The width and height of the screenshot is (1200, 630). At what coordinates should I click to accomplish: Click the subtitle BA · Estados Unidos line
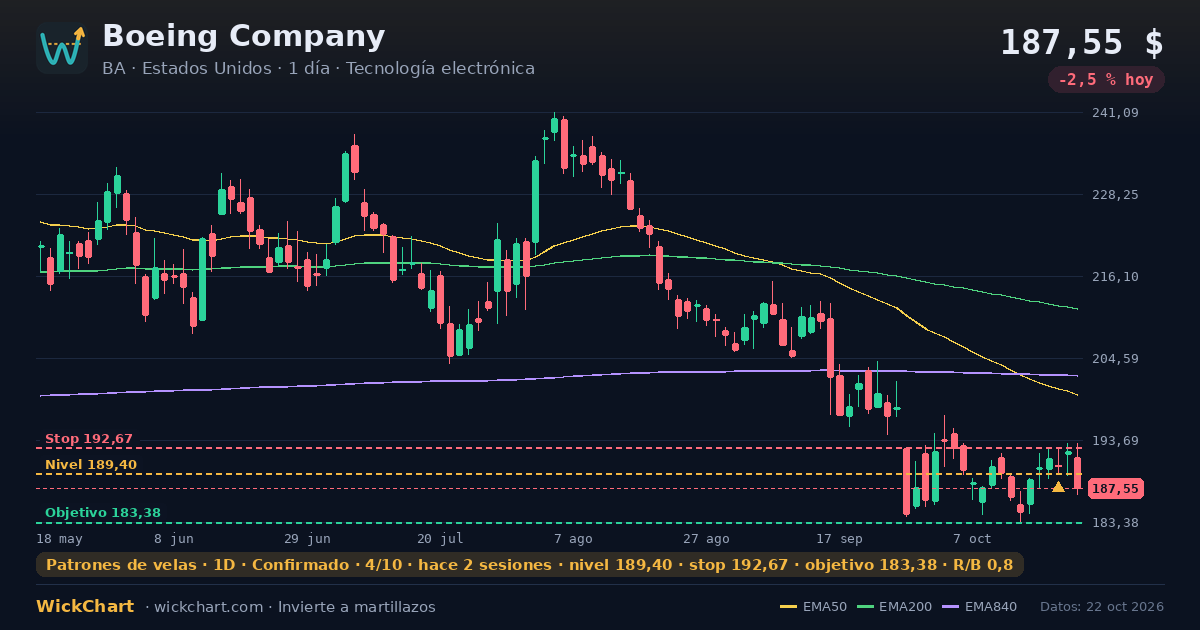318,68
